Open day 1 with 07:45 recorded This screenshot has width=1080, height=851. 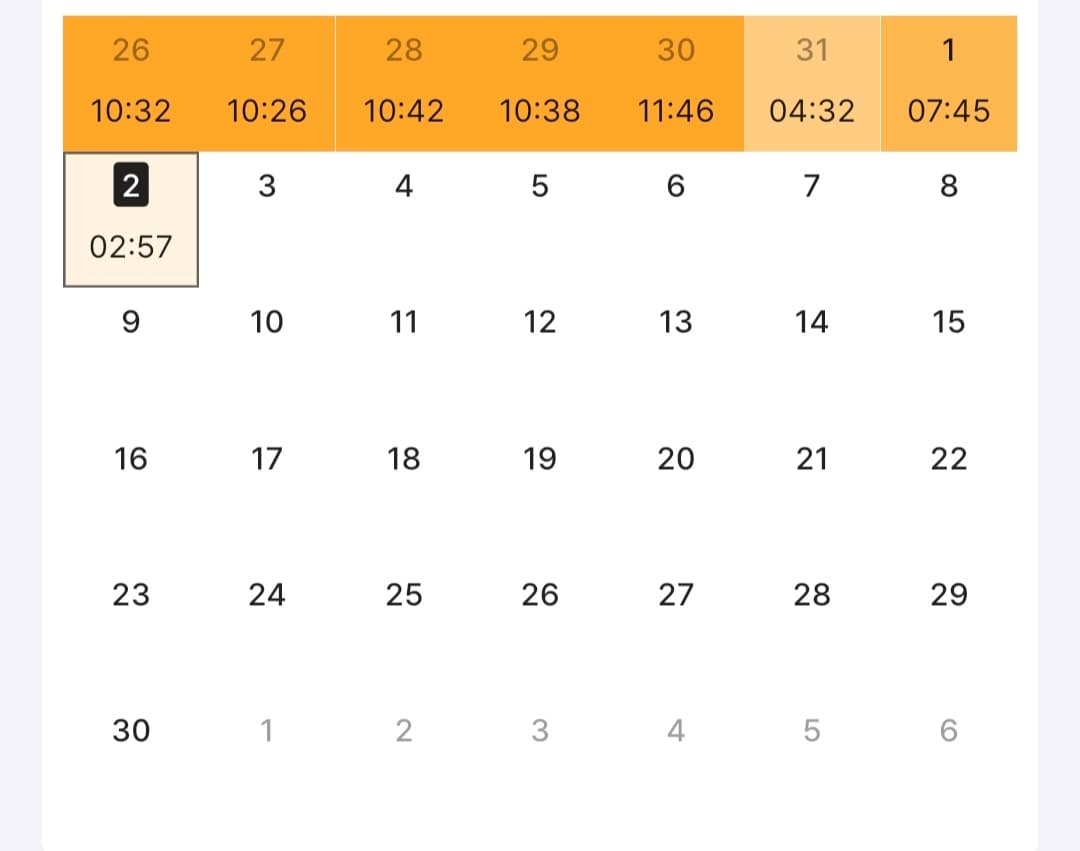[948, 83]
